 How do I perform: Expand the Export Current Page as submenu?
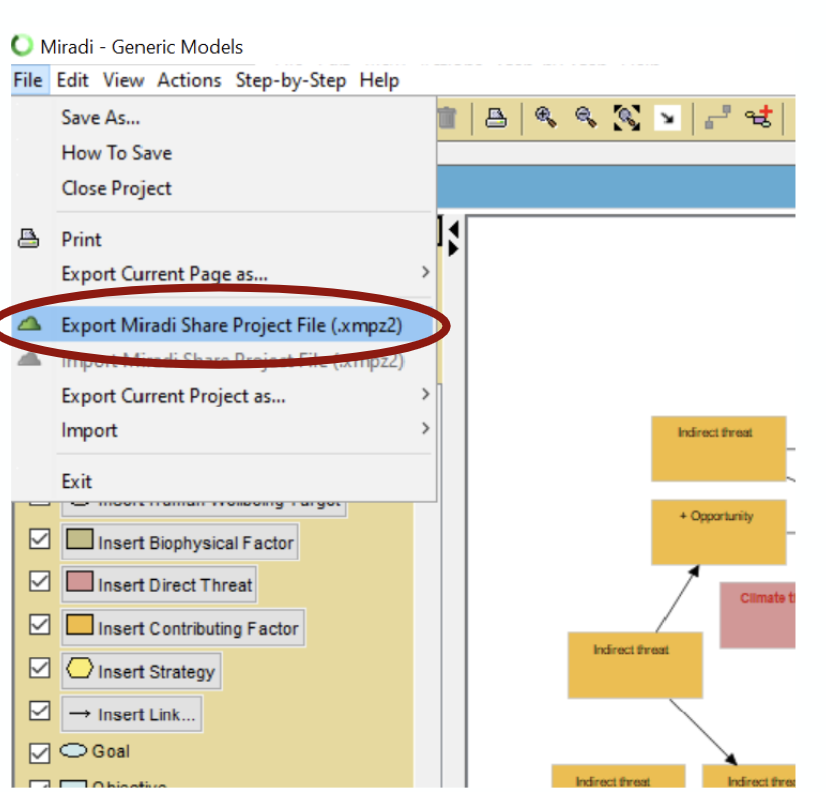[165, 273]
